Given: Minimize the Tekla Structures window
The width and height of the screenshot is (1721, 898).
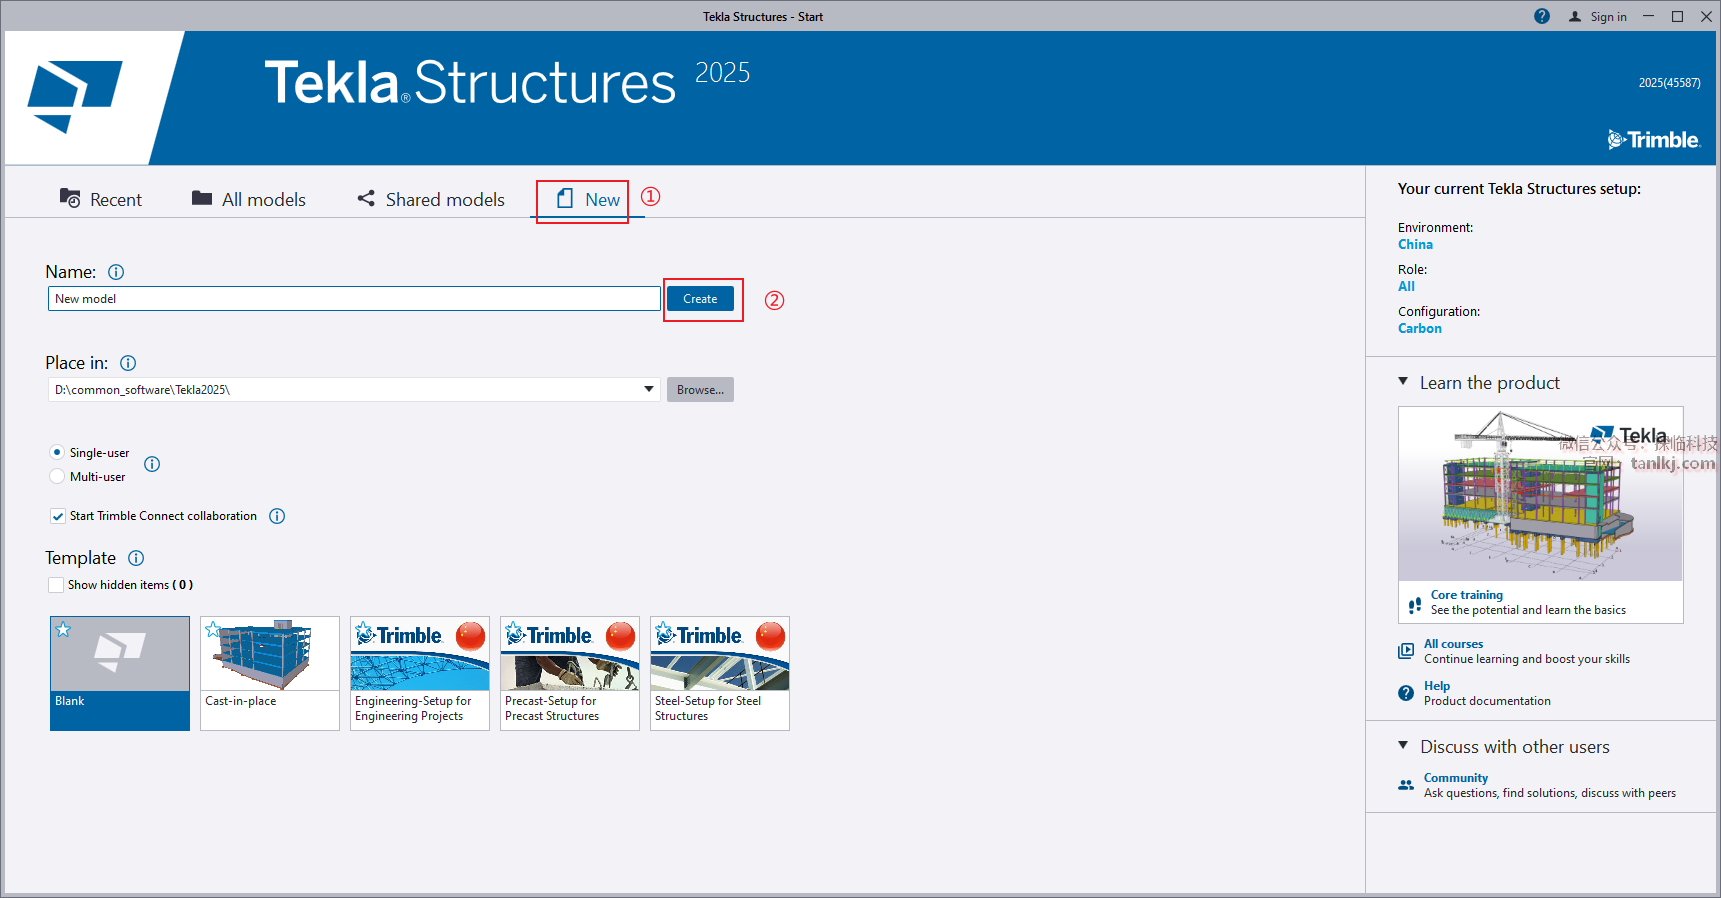Looking at the screenshot, I should coord(1648,16).
